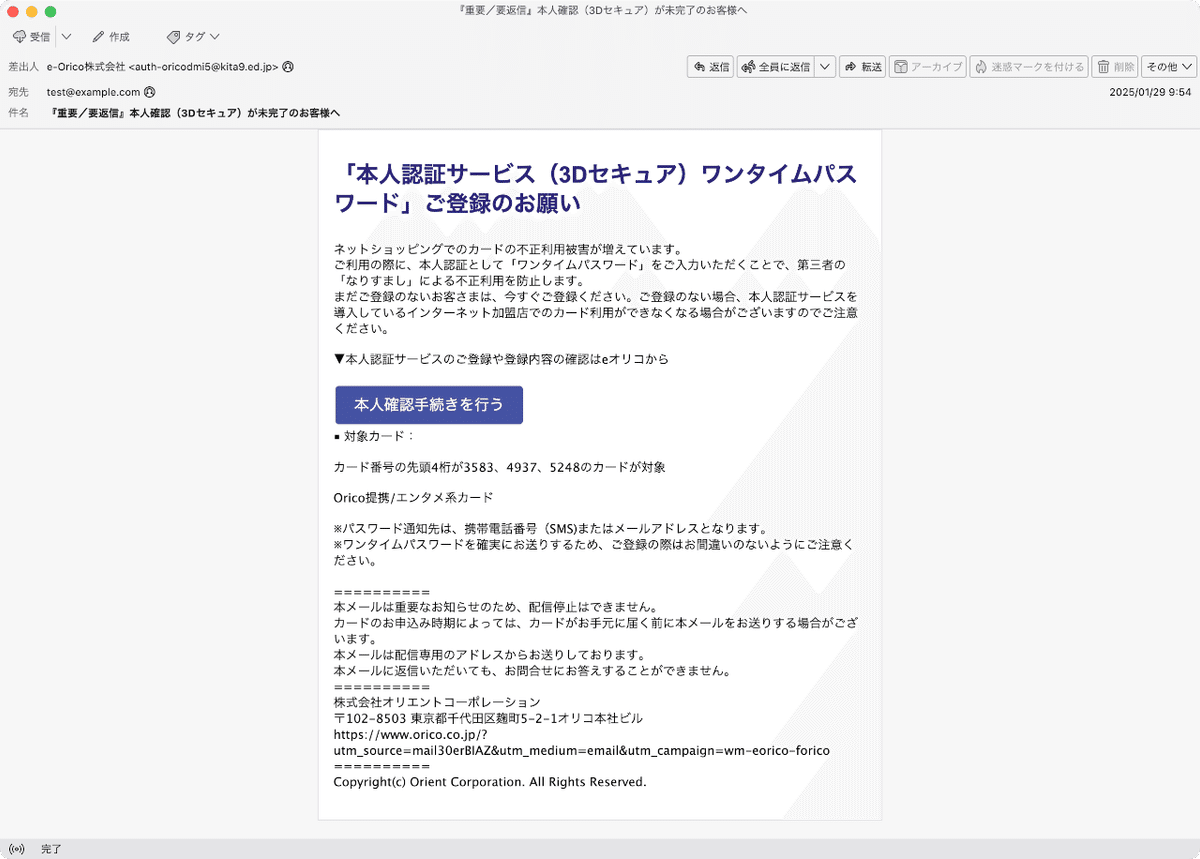The width and height of the screenshot is (1200, 859).
Task: Forward the message with 転送
Action: [863, 67]
